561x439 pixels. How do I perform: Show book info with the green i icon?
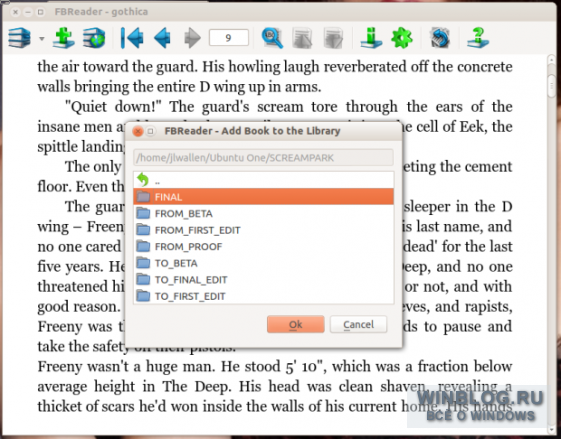371,38
